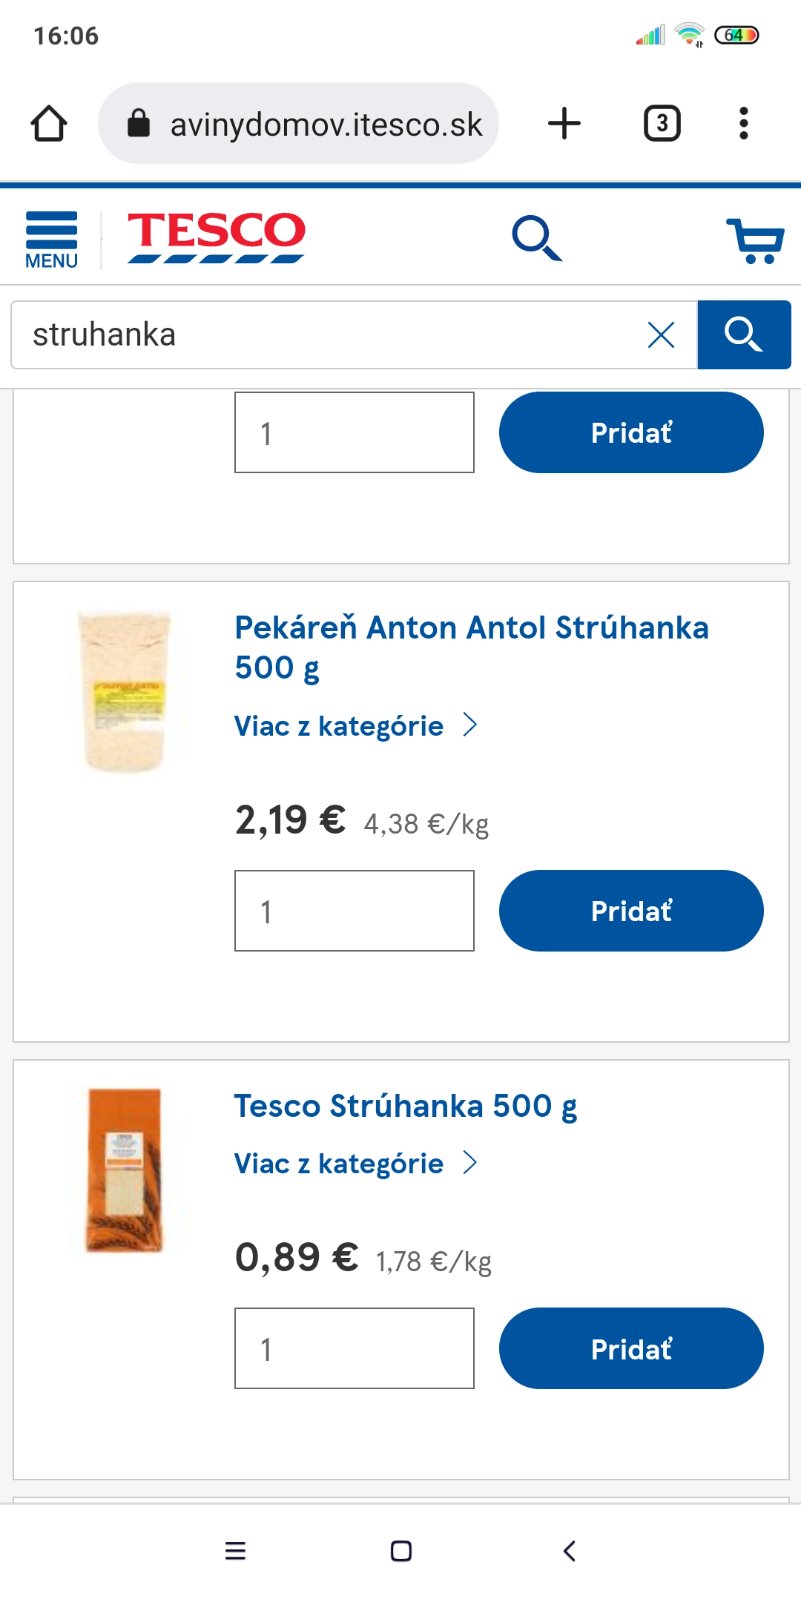The width and height of the screenshot is (801, 1599).
Task: Open a new browser tab
Action: coord(564,124)
